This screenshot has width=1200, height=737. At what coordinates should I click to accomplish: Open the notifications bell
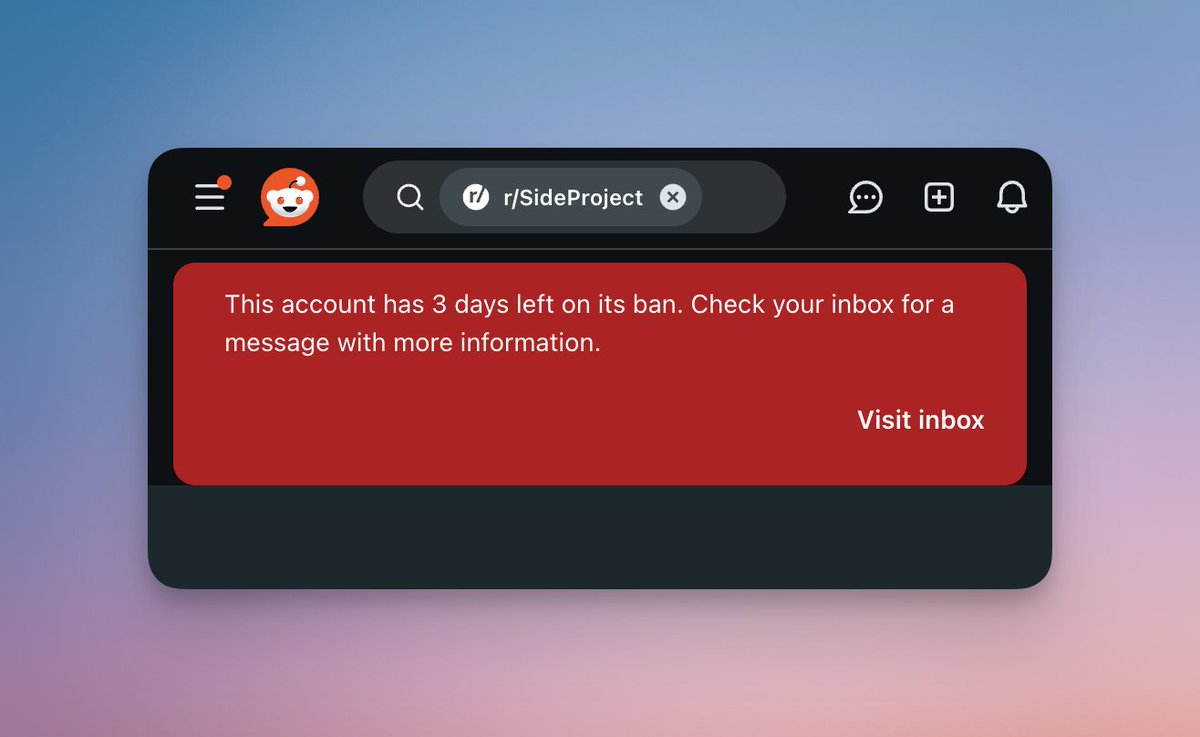pyautogui.click(x=1012, y=197)
